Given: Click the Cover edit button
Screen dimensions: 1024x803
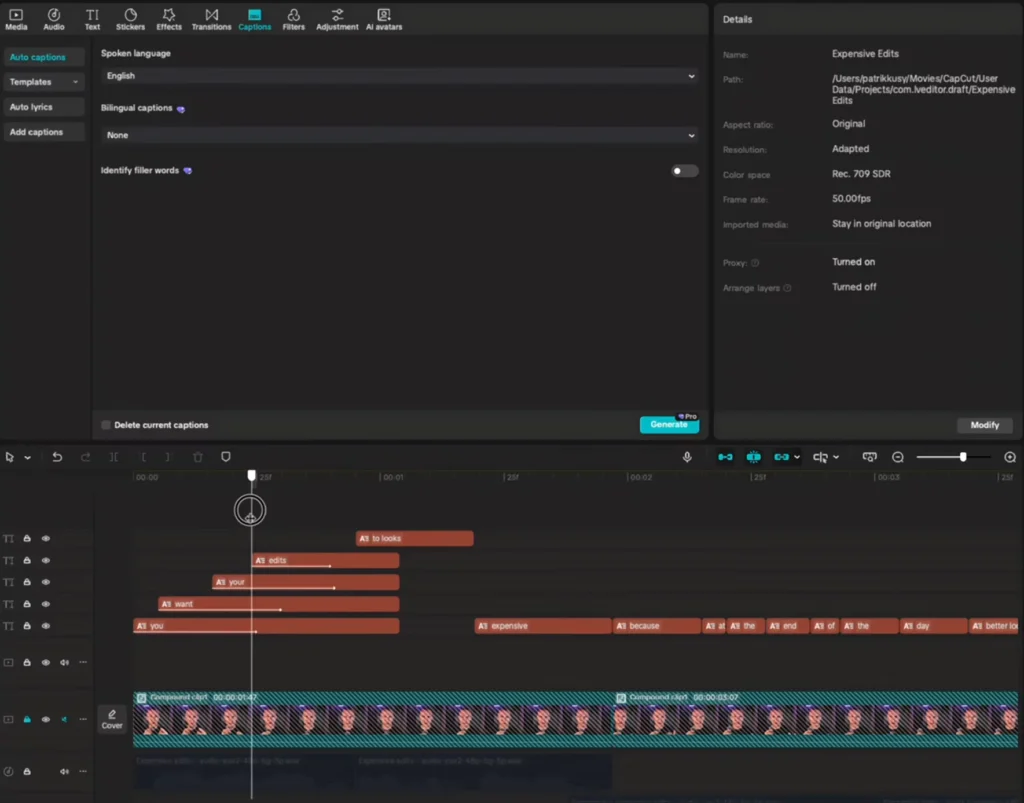Looking at the screenshot, I should 112,719.
